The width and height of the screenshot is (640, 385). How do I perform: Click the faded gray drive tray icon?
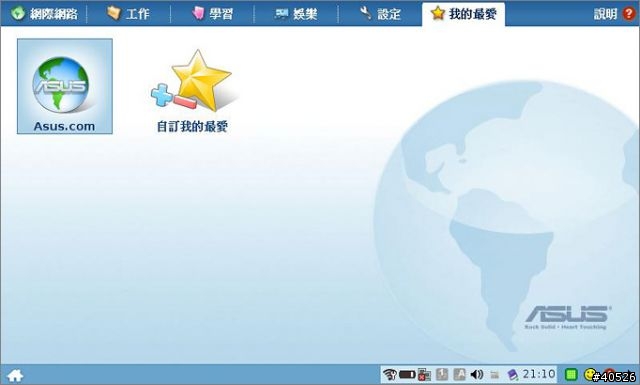pos(495,374)
